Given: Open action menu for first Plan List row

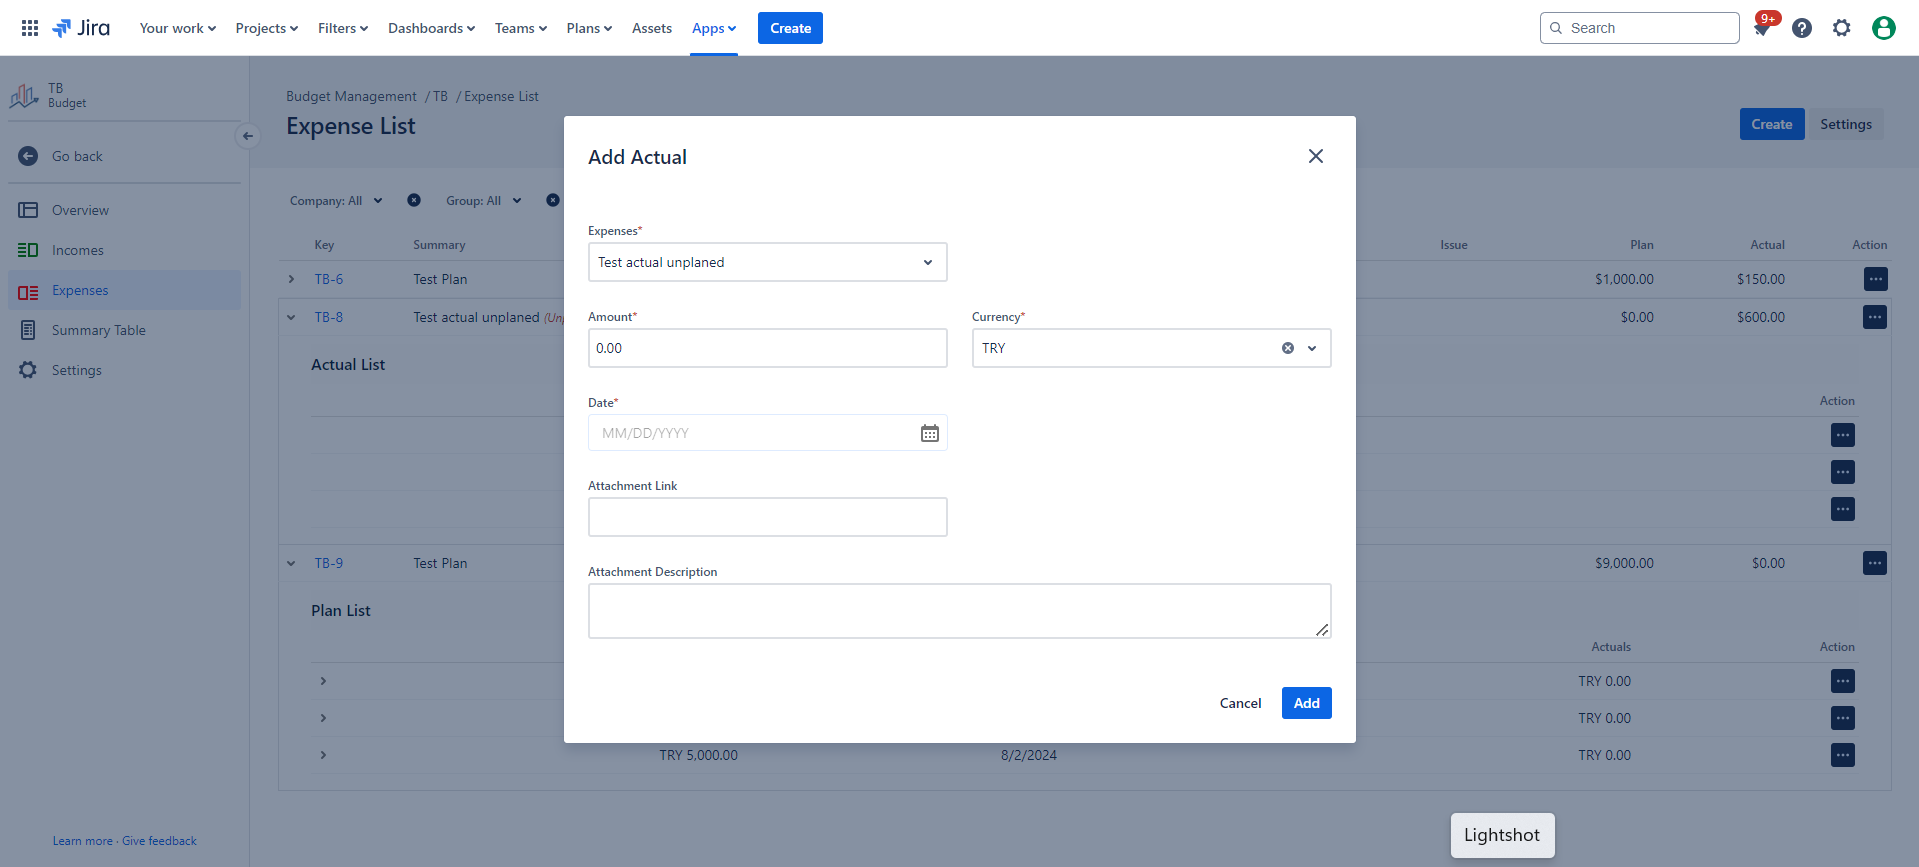Looking at the screenshot, I should [1843, 681].
